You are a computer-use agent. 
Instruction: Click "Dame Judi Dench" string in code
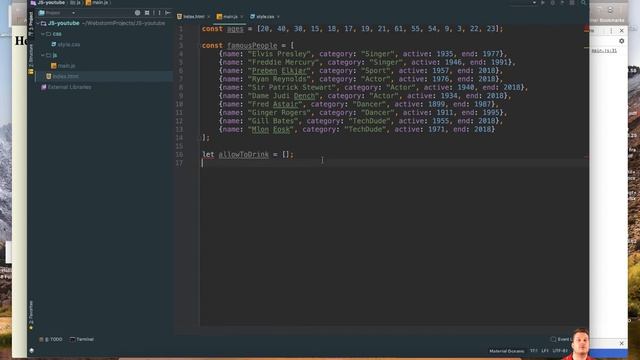(283, 96)
